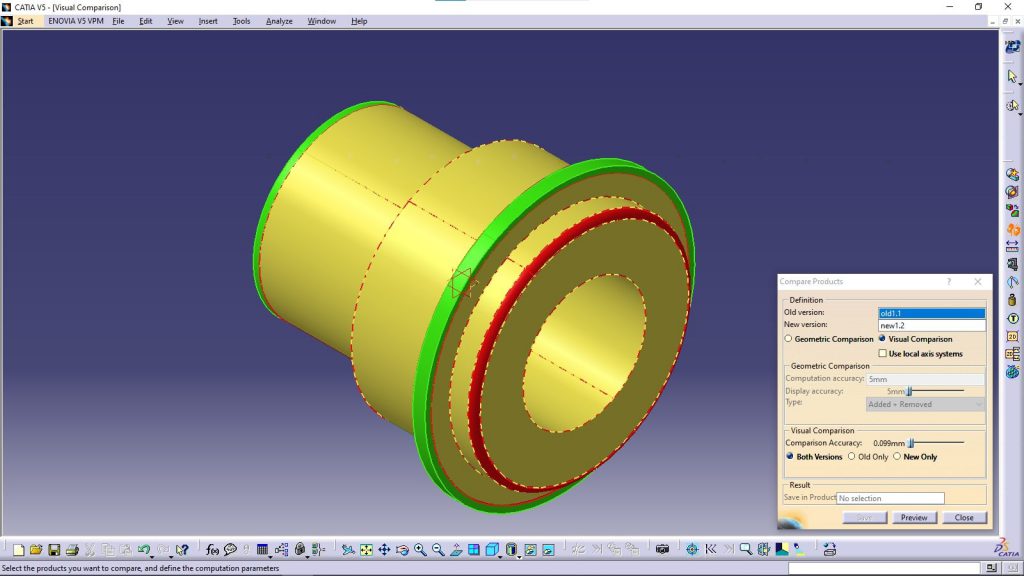This screenshot has width=1024, height=576.
Task: Fit all in view icon
Action: [x=366, y=550]
